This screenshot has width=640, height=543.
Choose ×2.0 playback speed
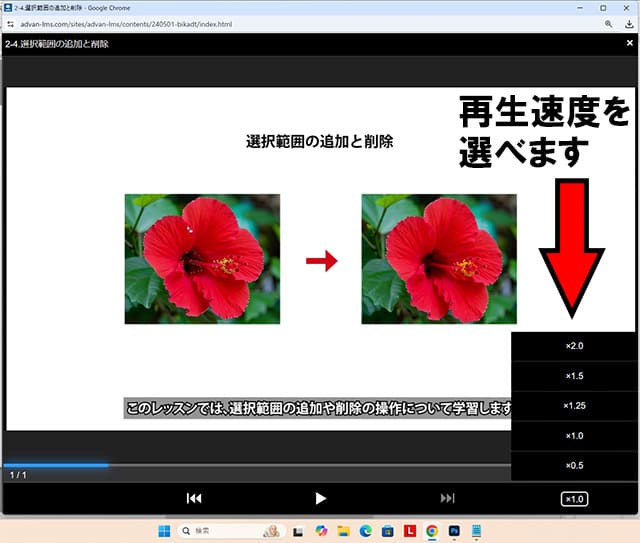(574, 346)
